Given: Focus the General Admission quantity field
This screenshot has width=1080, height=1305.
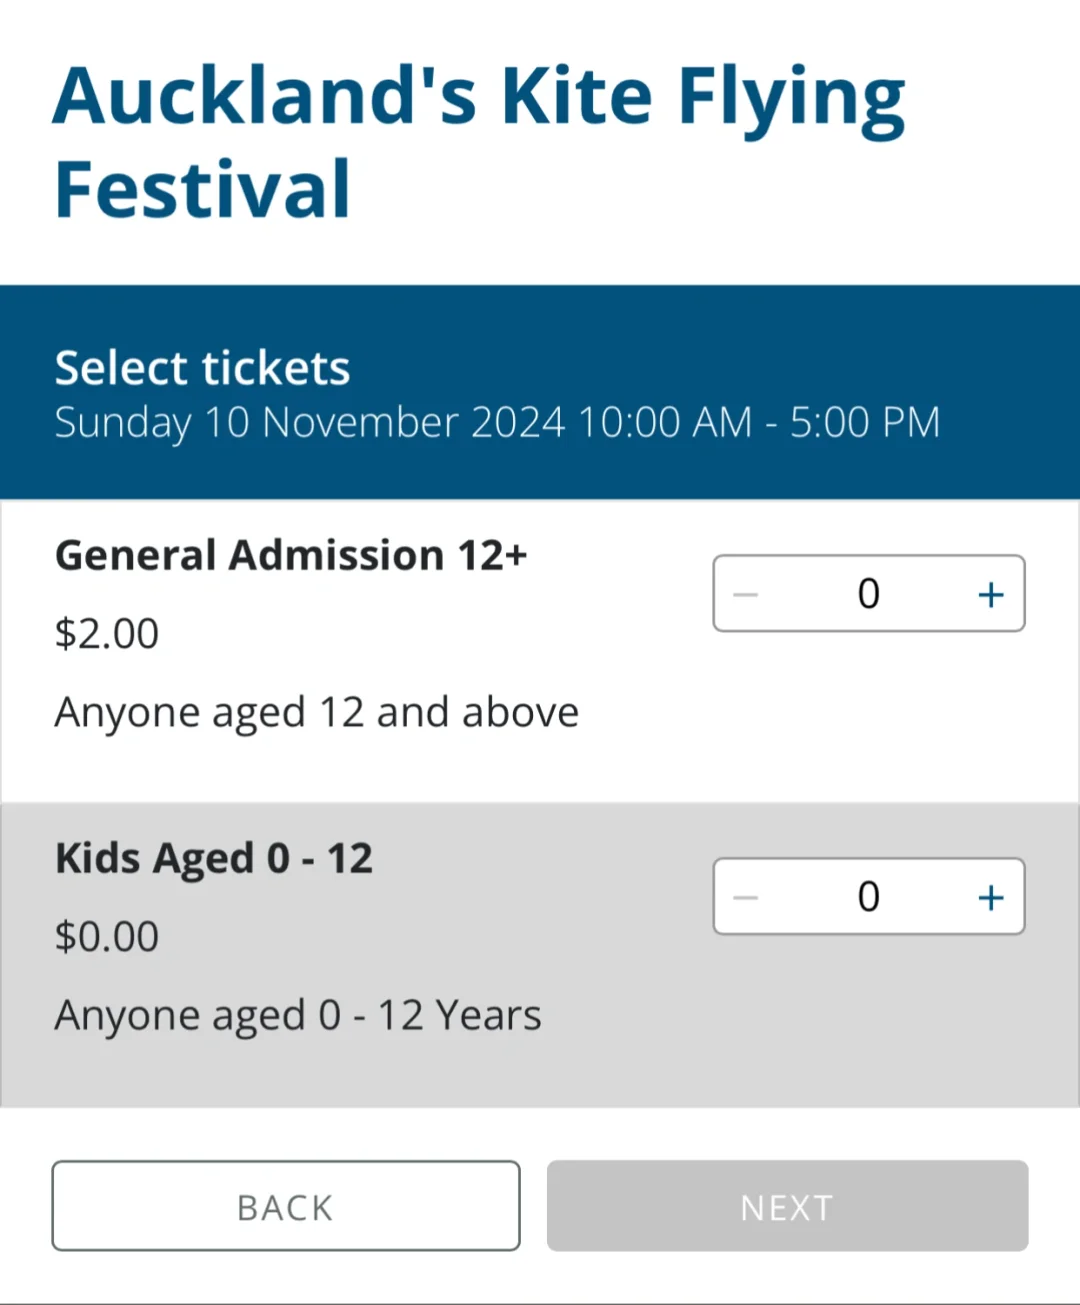Looking at the screenshot, I should (x=868, y=594).
